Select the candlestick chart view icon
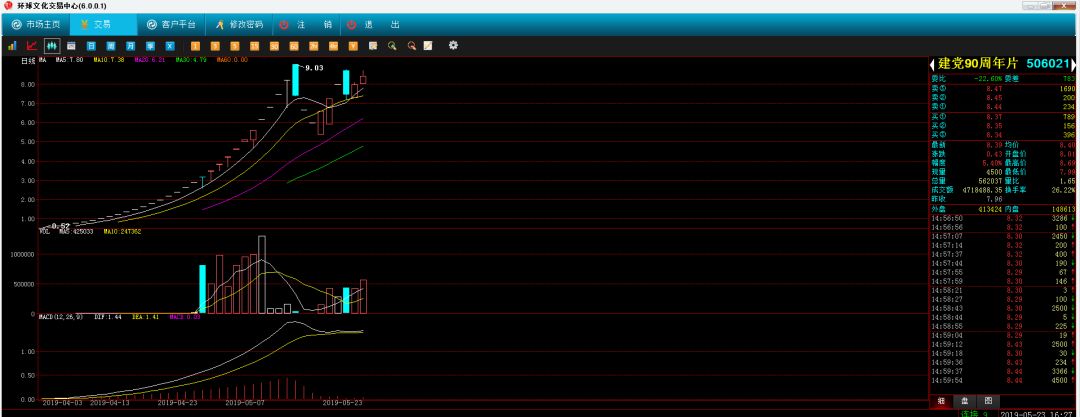 [52, 45]
